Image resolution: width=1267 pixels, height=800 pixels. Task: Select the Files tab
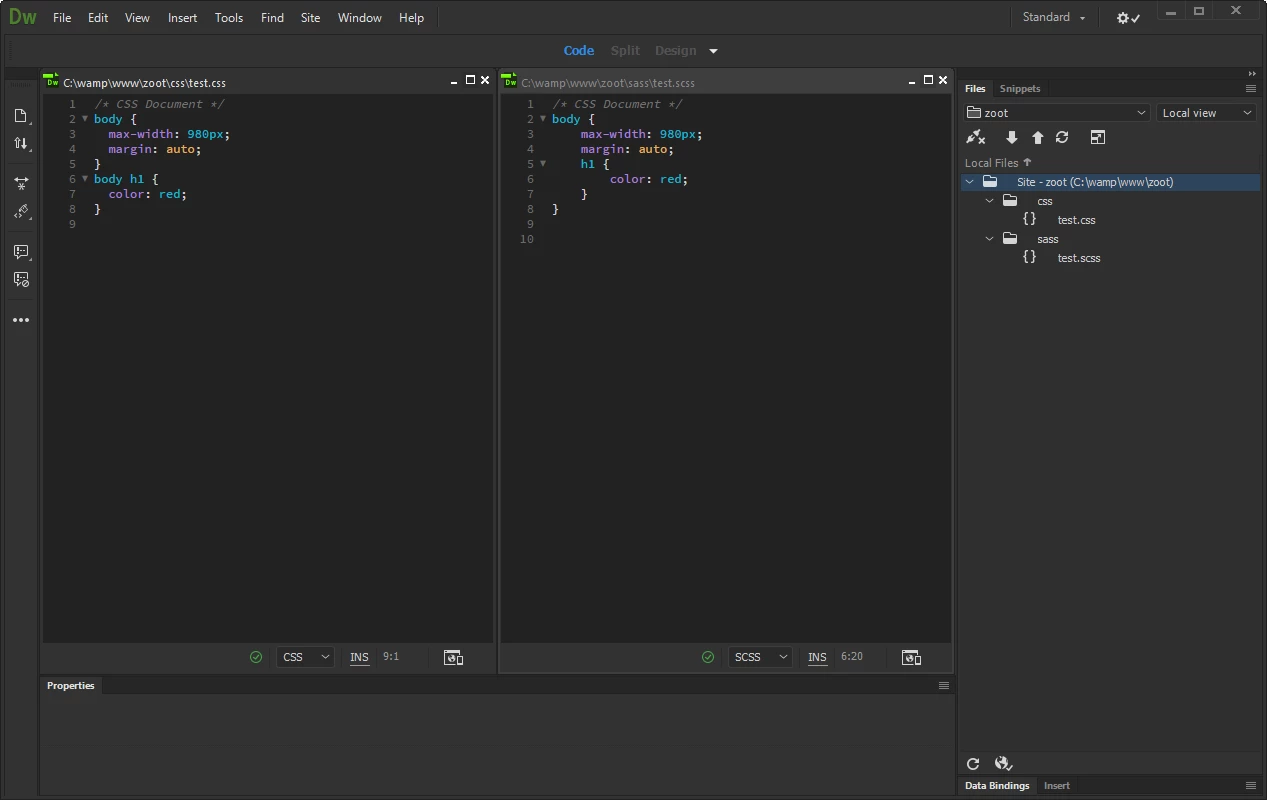[x=975, y=88]
